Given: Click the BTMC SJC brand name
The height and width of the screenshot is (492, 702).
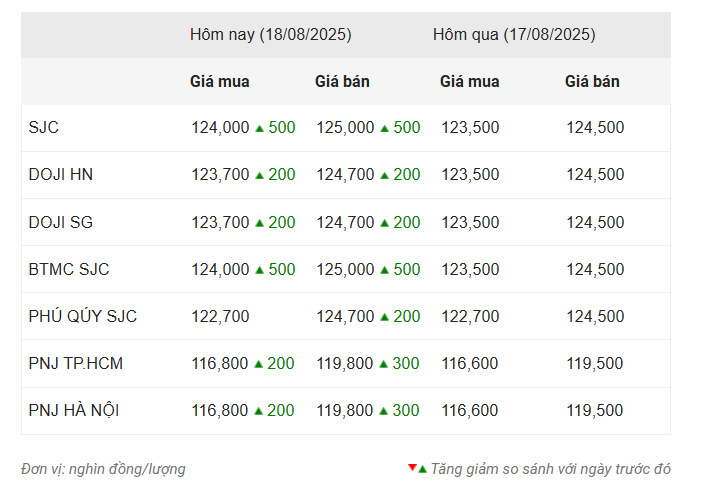Looking at the screenshot, I should click(x=68, y=270).
